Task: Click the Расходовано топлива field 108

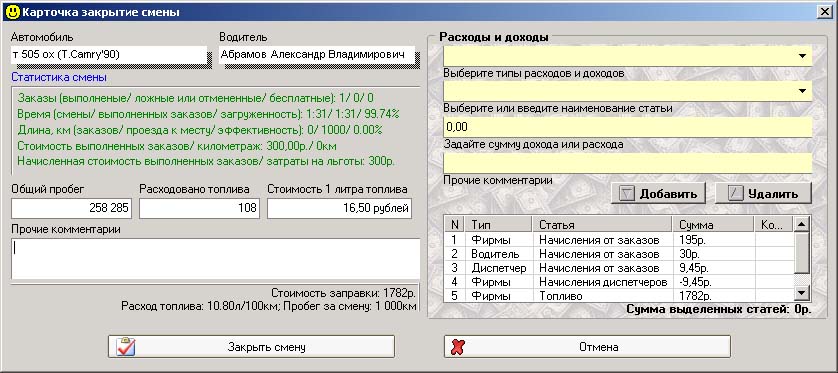Action: pyautogui.click(x=199, y=208)
